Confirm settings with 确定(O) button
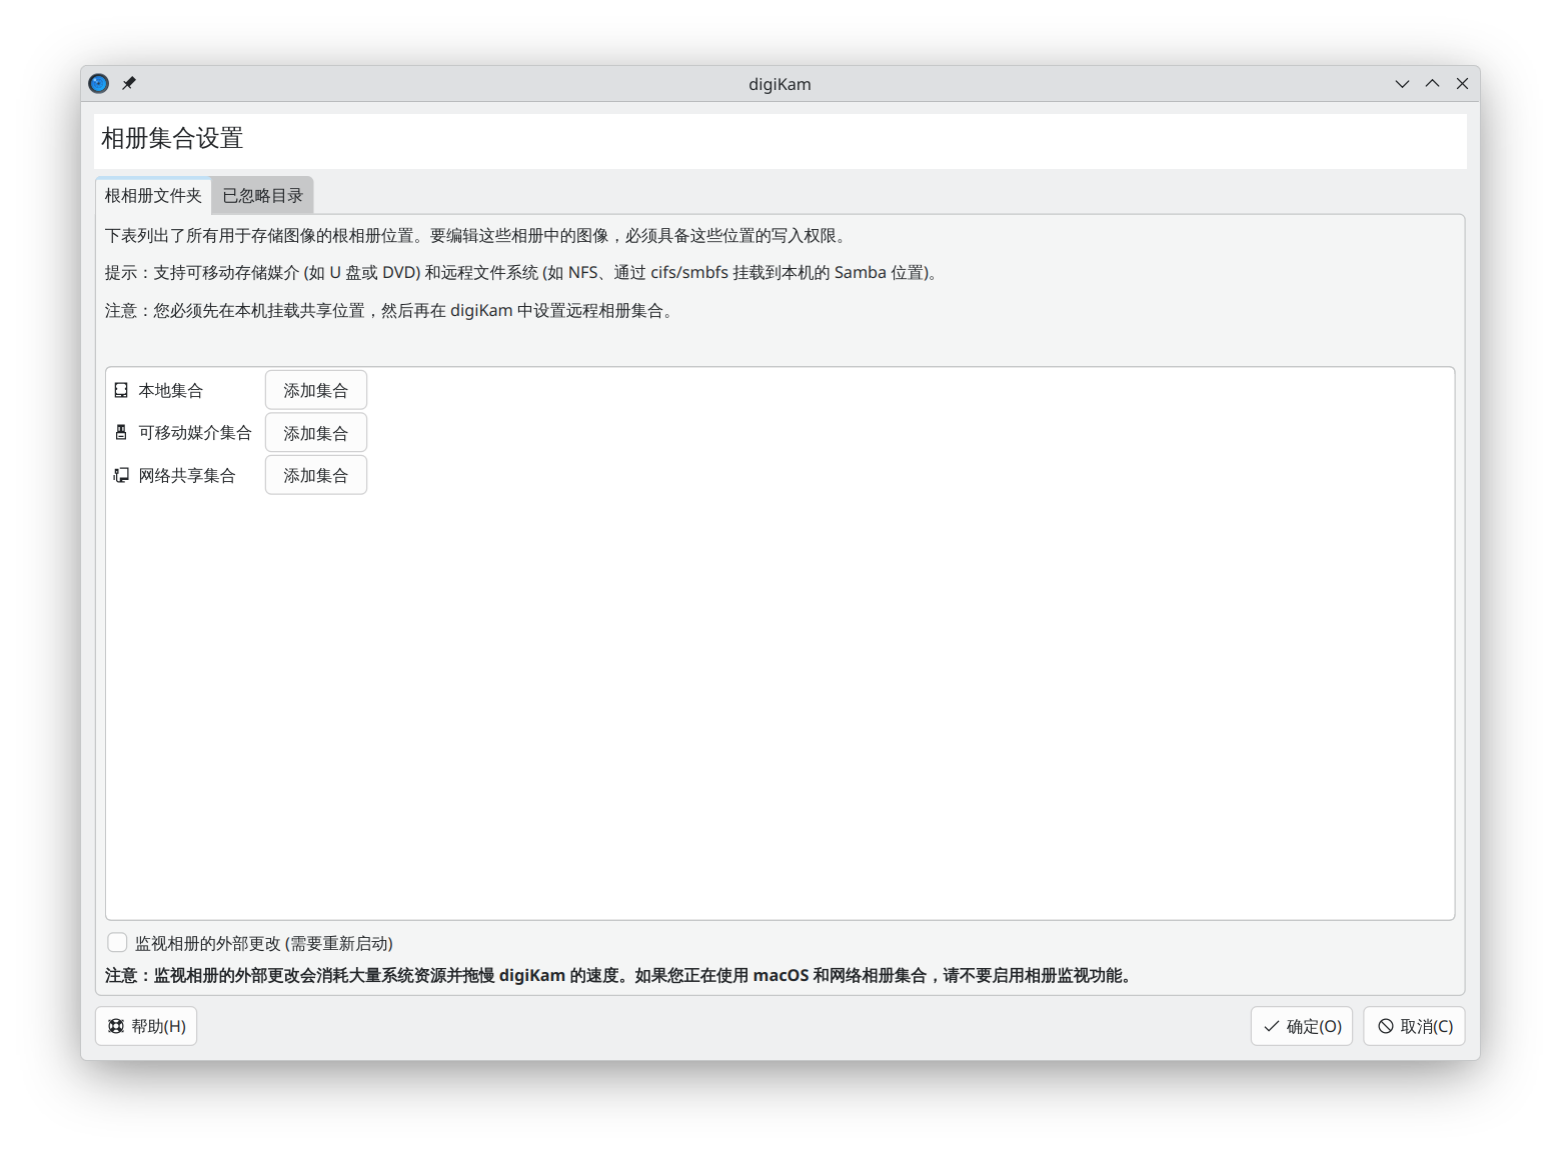The image size is (1561, 1157). click(1301, 1026)
